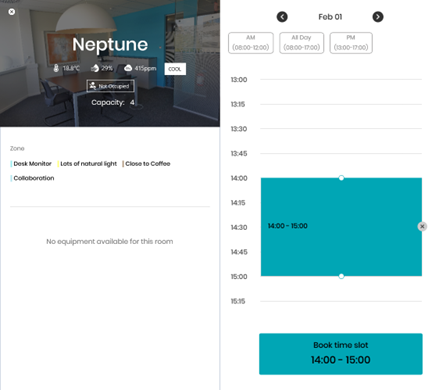Select the All Day (08:00-17:00) preset
The image size is (439, 390).
point(301,43)
